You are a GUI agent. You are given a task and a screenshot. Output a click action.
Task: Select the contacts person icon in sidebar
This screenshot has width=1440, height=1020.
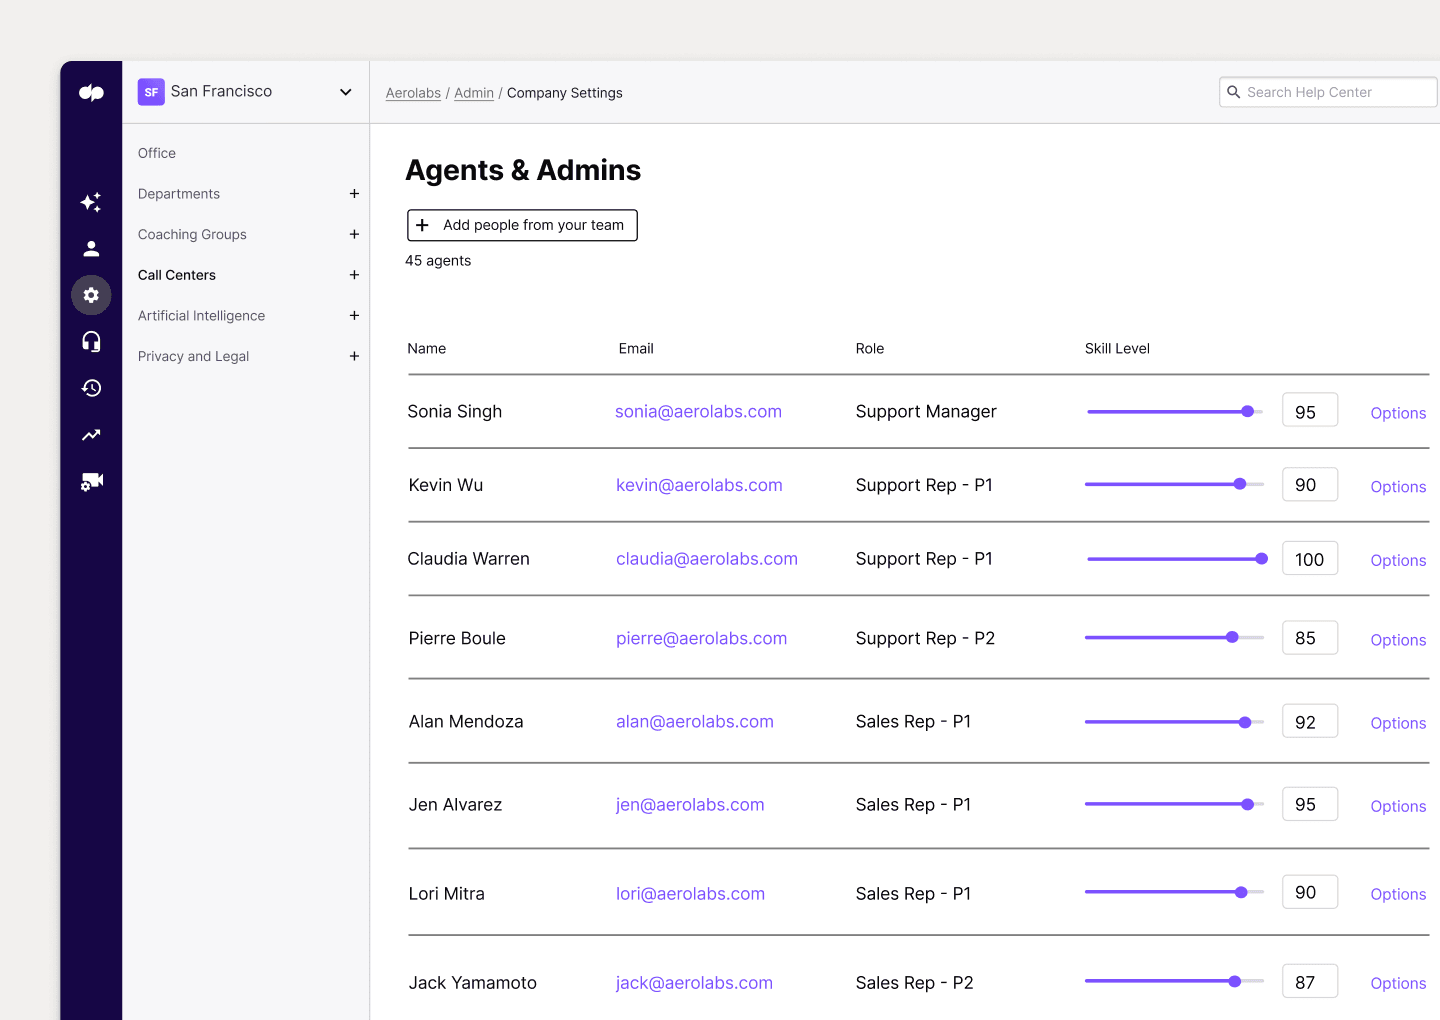point(91,248)
